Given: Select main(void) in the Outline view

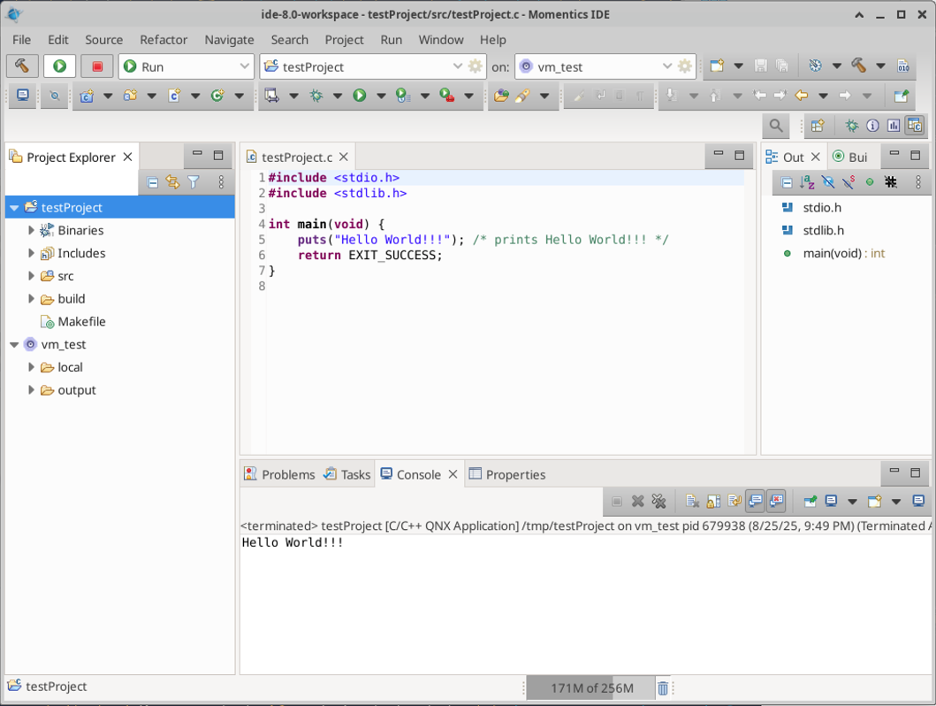Looking at the screenshot, I should point(843,253).
